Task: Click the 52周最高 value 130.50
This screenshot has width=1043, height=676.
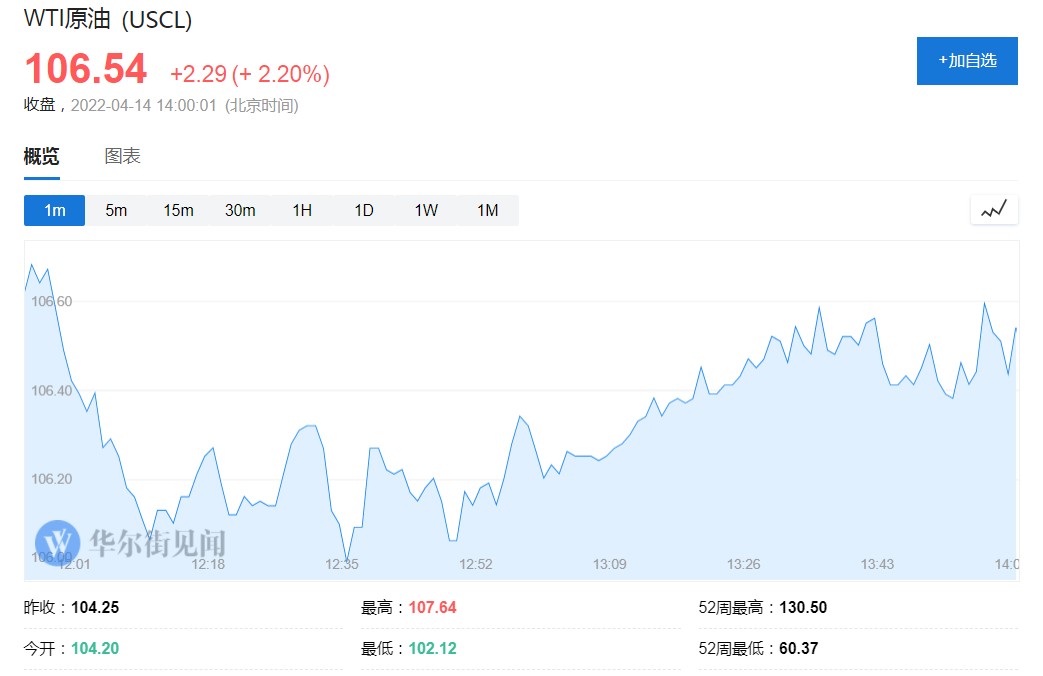Action: (x=802, y=607)
